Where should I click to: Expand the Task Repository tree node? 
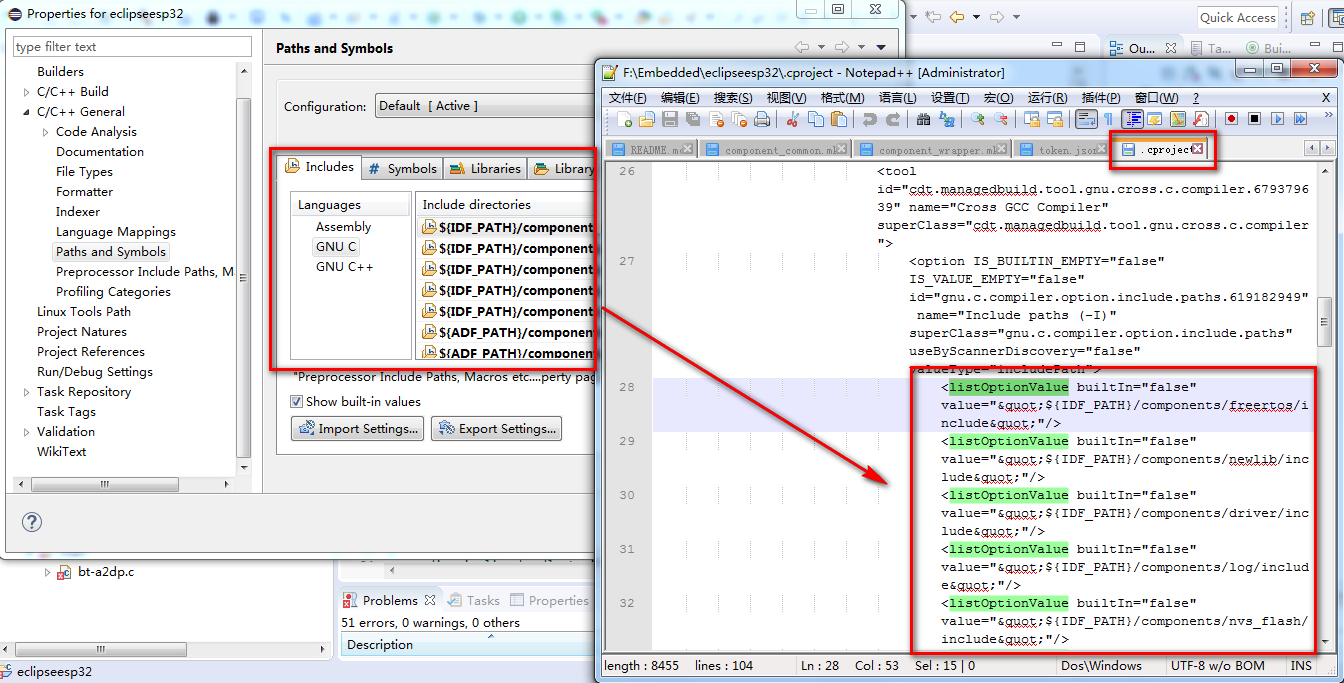click(x=27, y=392)
